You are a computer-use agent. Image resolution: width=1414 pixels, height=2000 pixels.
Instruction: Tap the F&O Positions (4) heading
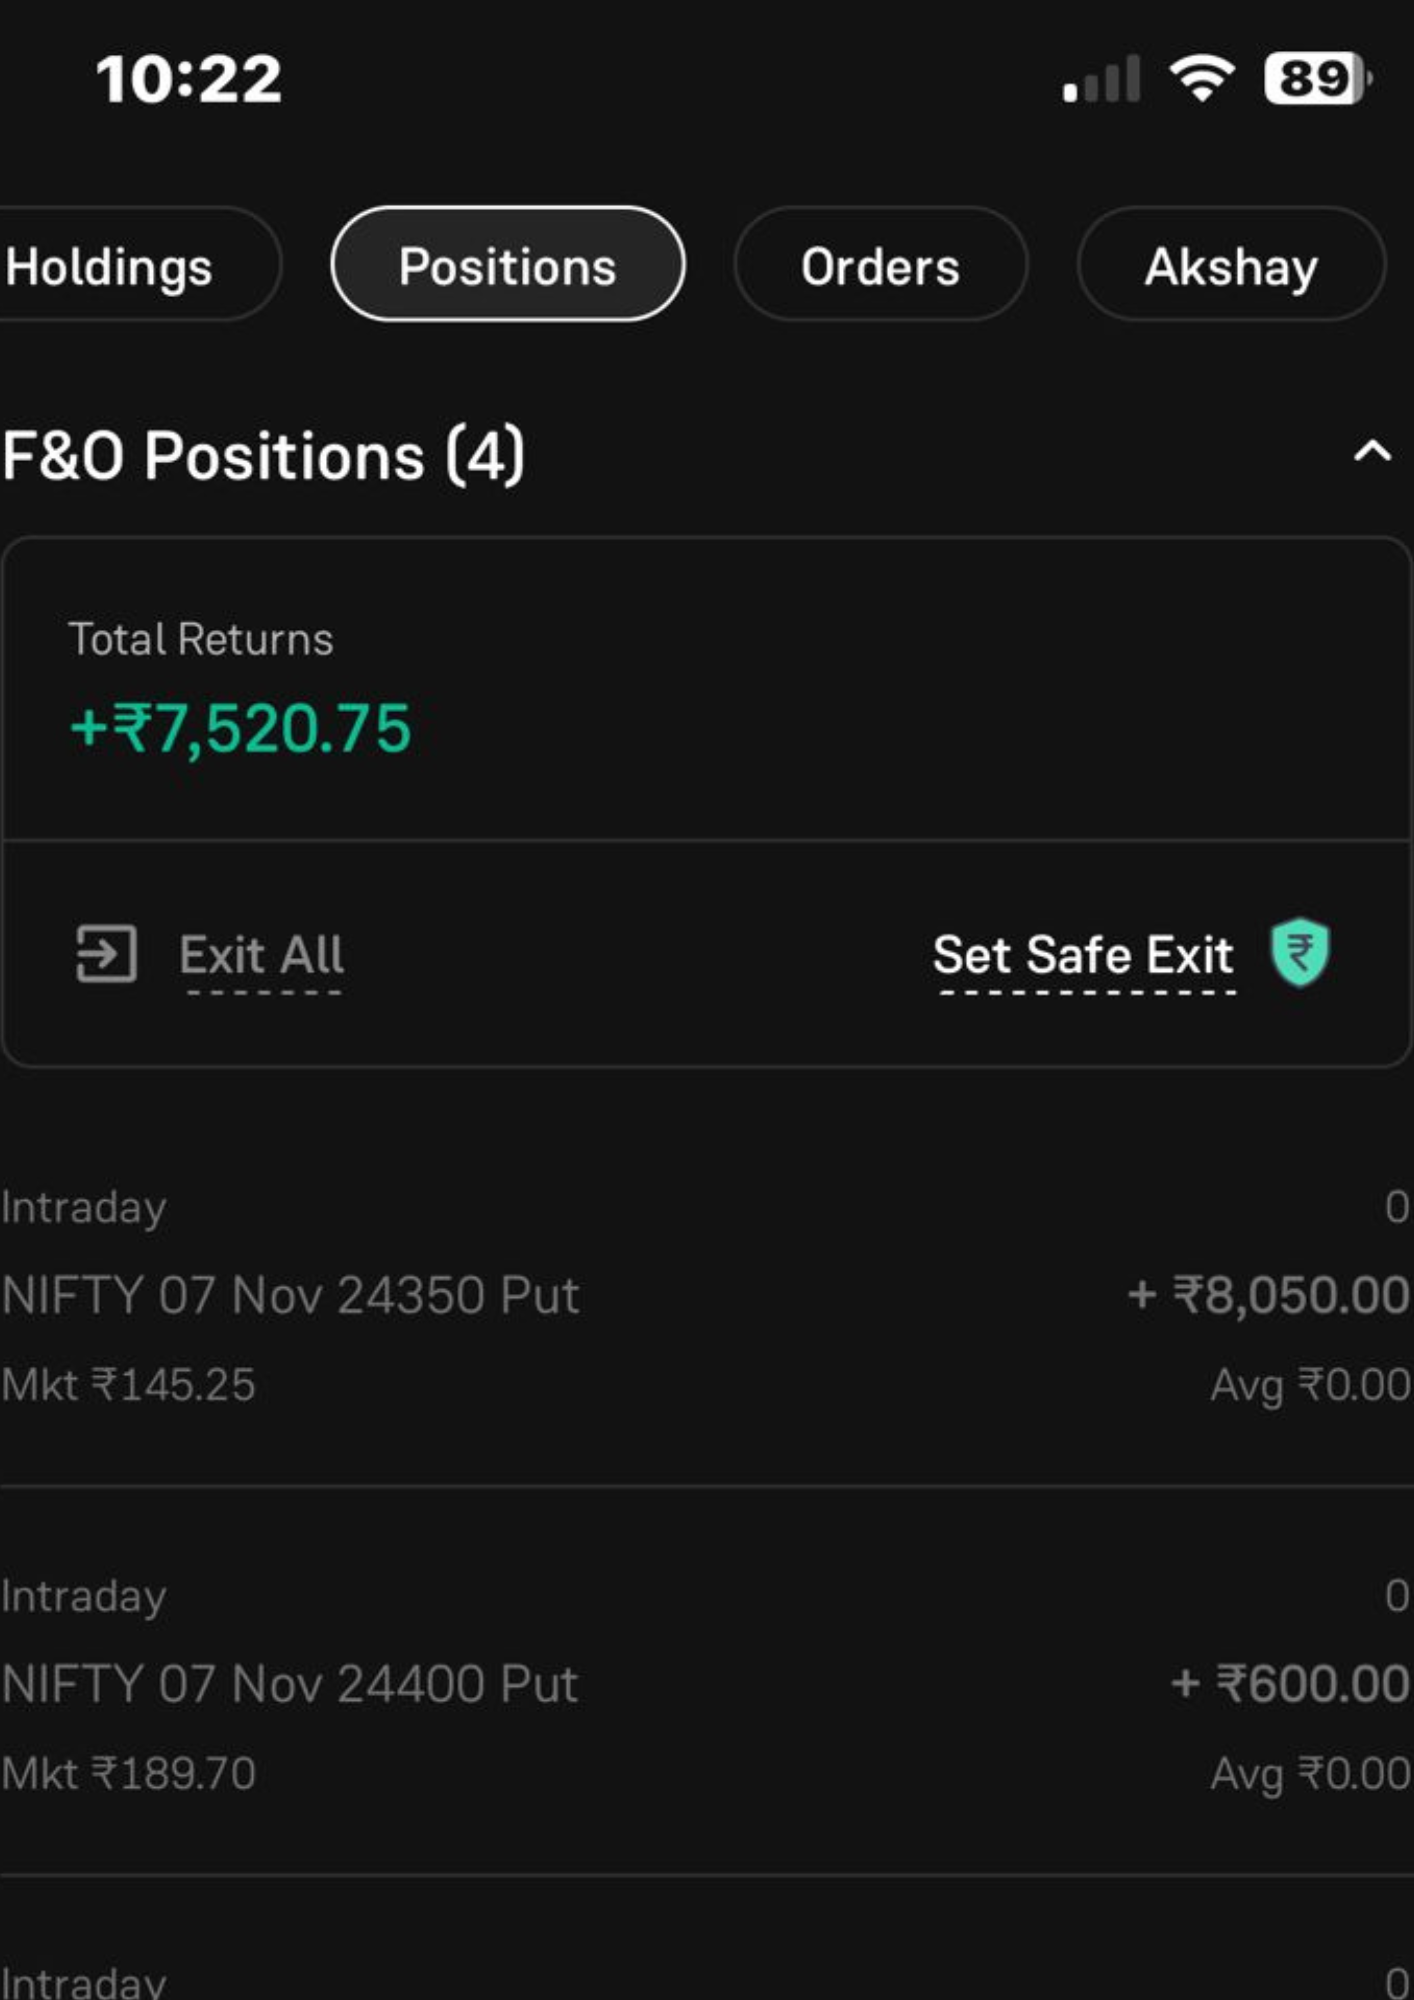[x=263, y=456]
